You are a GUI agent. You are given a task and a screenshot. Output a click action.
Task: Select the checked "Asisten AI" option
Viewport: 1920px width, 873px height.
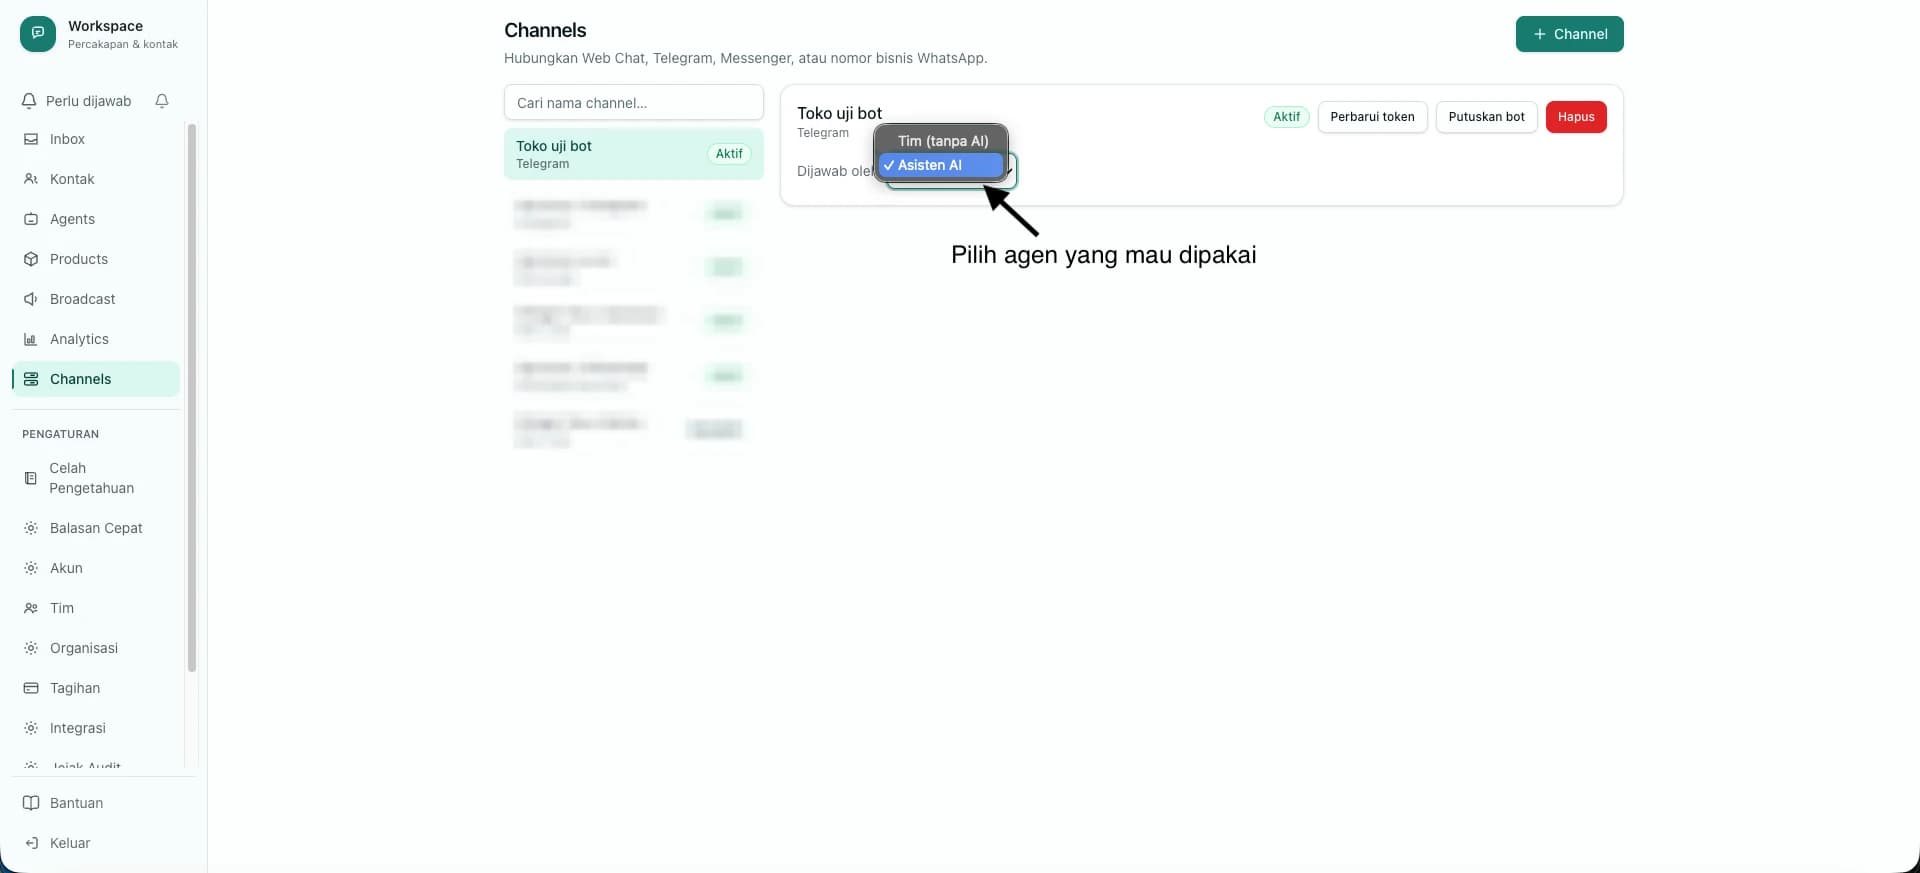(x=941, y=165)
